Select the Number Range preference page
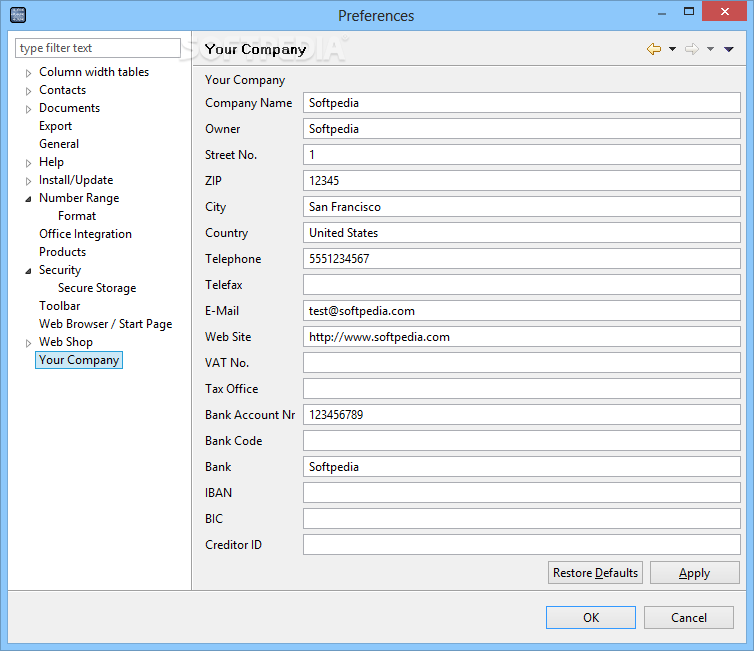 (79, 198)
